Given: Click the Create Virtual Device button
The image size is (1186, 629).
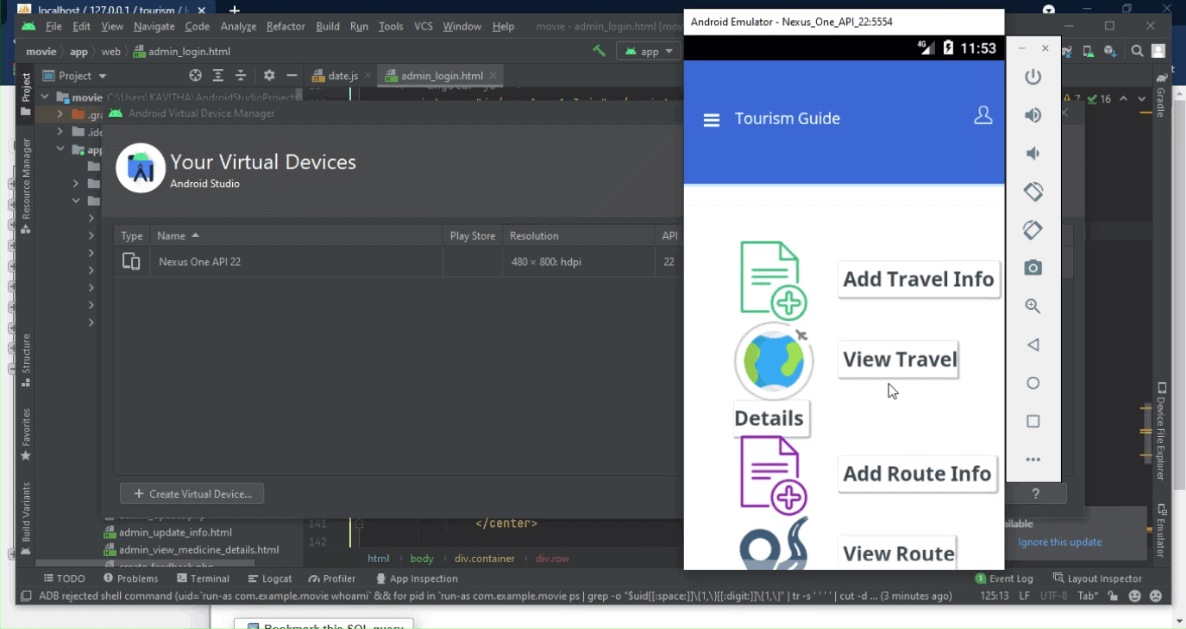Looking at the screenshot, I should coord(192,494).
